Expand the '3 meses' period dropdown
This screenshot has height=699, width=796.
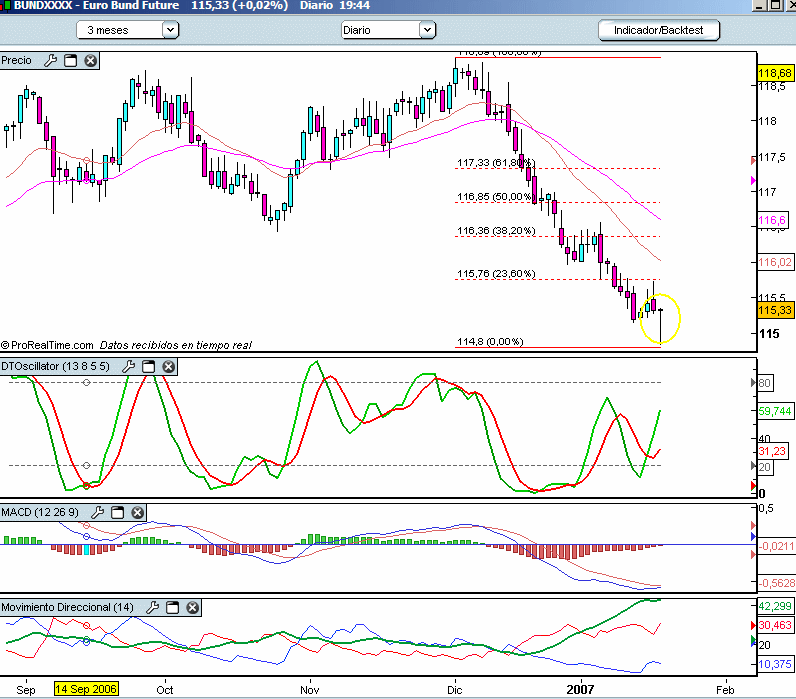[x=169, y=30]
